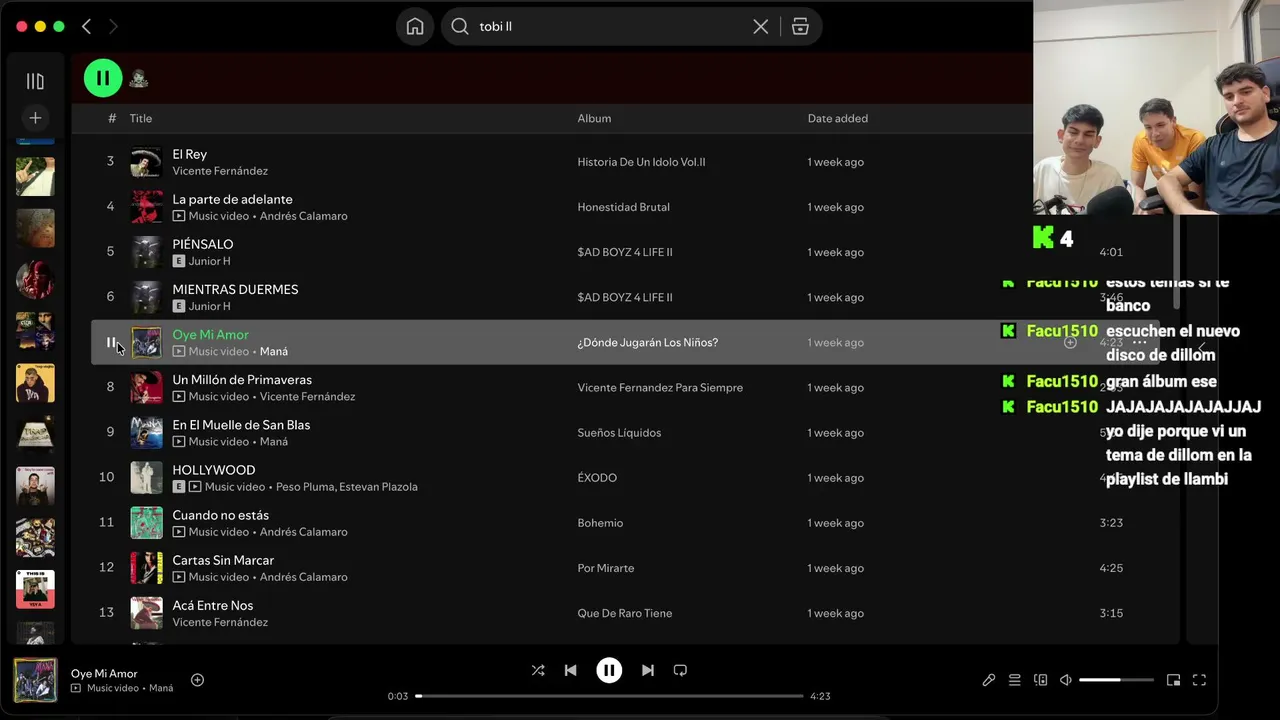
Task: Select the song "La parte de adelante"
Action: [233, 199]
